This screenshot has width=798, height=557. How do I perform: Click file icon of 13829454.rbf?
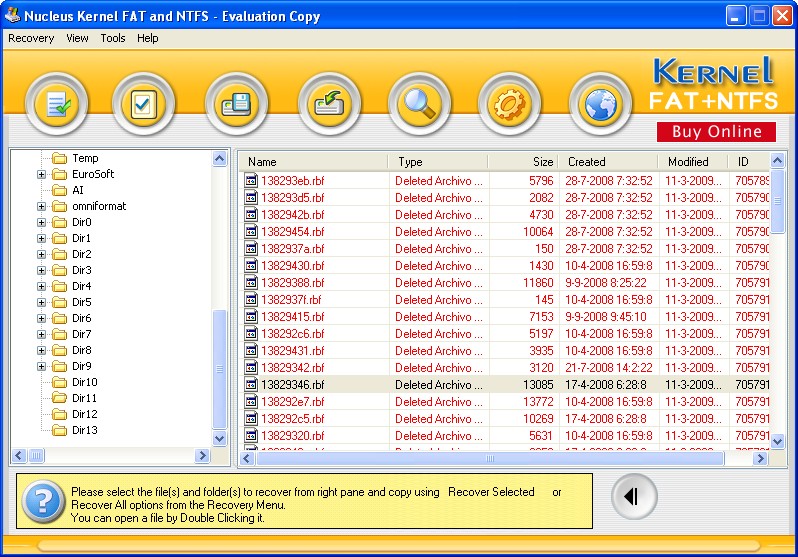(251, 231)
